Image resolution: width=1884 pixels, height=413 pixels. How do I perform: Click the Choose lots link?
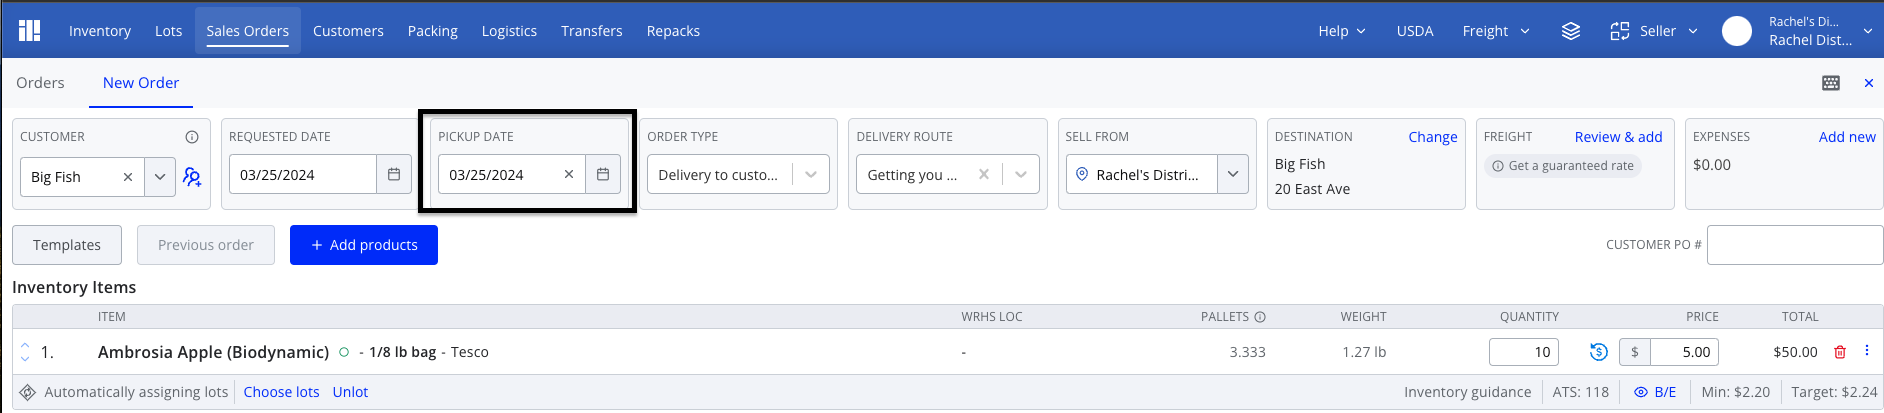[x=282, y=392]
